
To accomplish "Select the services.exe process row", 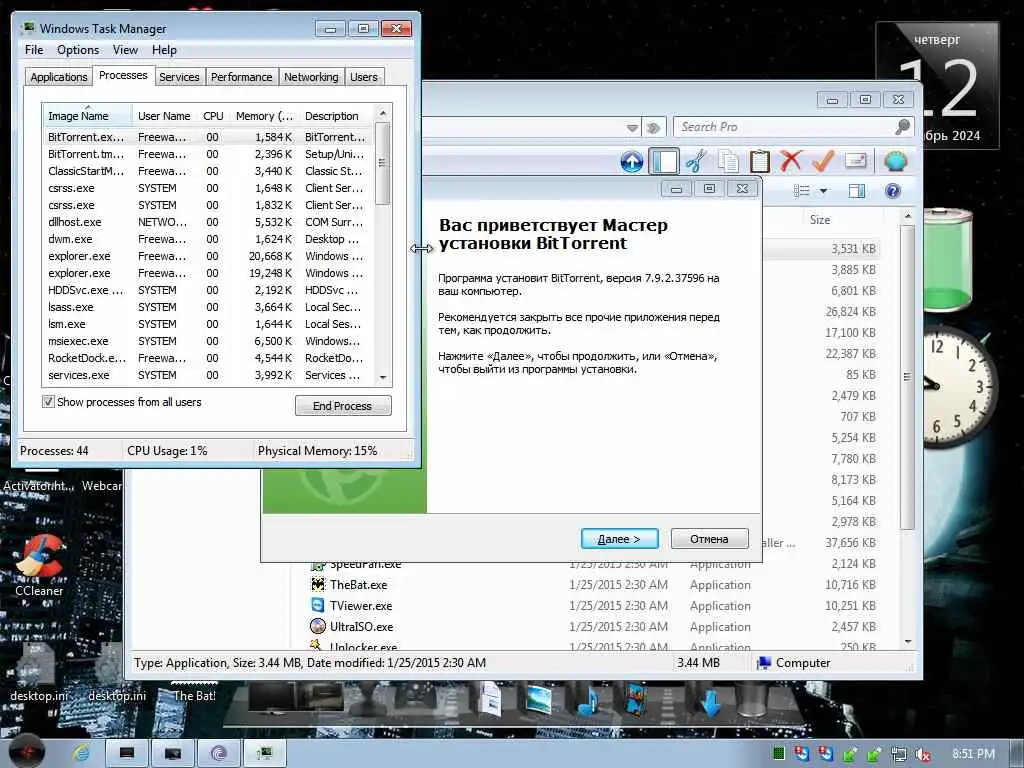I will coord(208,375).
